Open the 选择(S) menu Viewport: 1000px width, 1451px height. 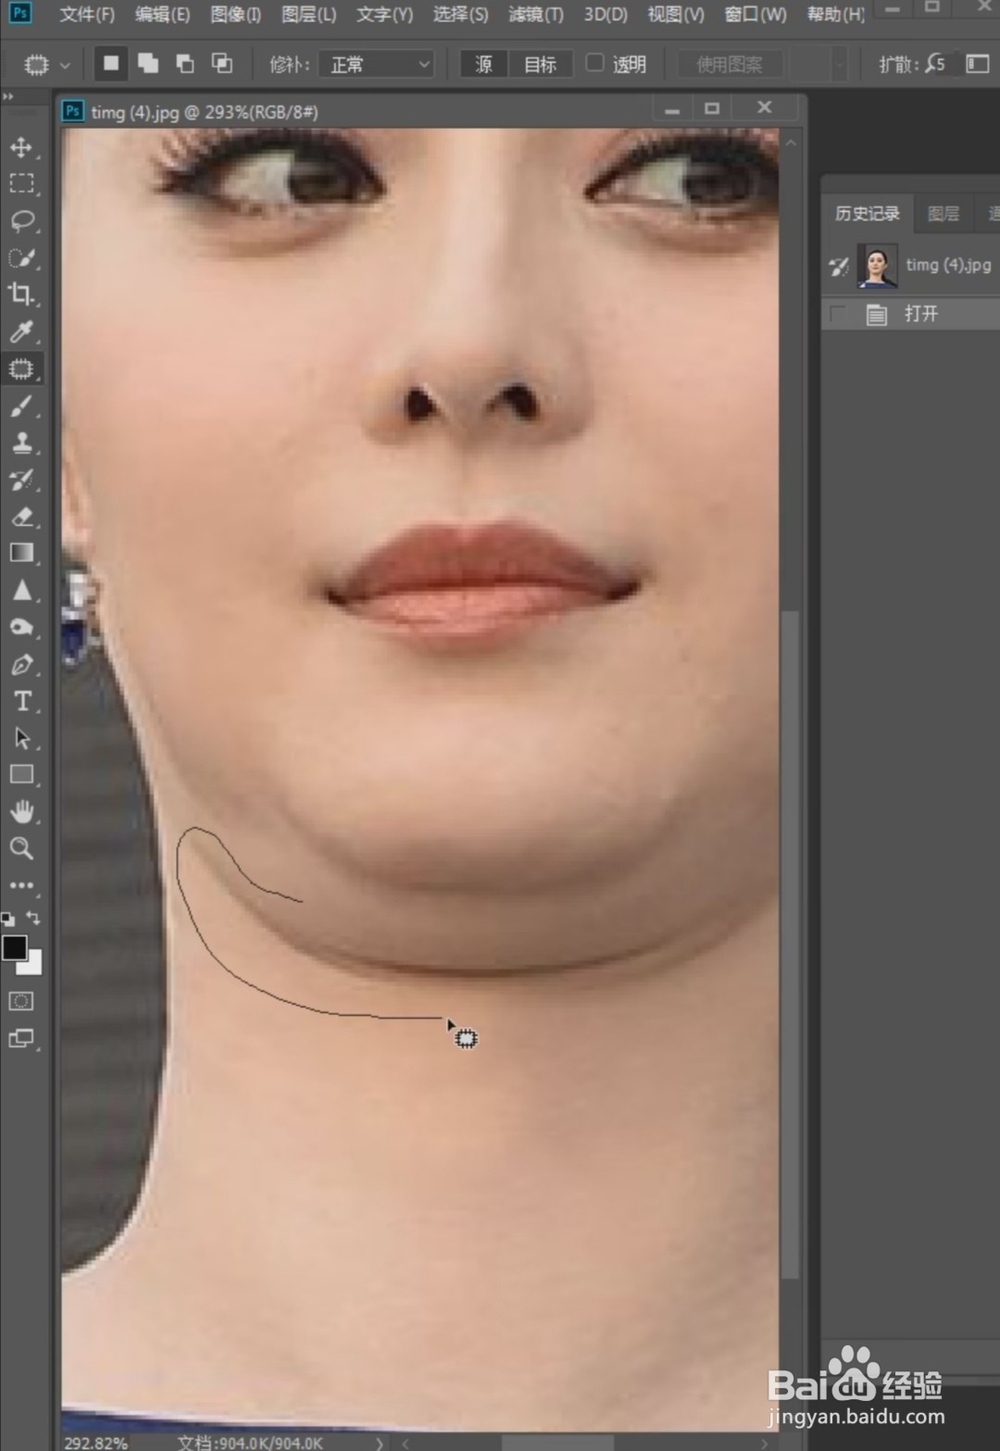pyautogui.click(x=461, y=14)
